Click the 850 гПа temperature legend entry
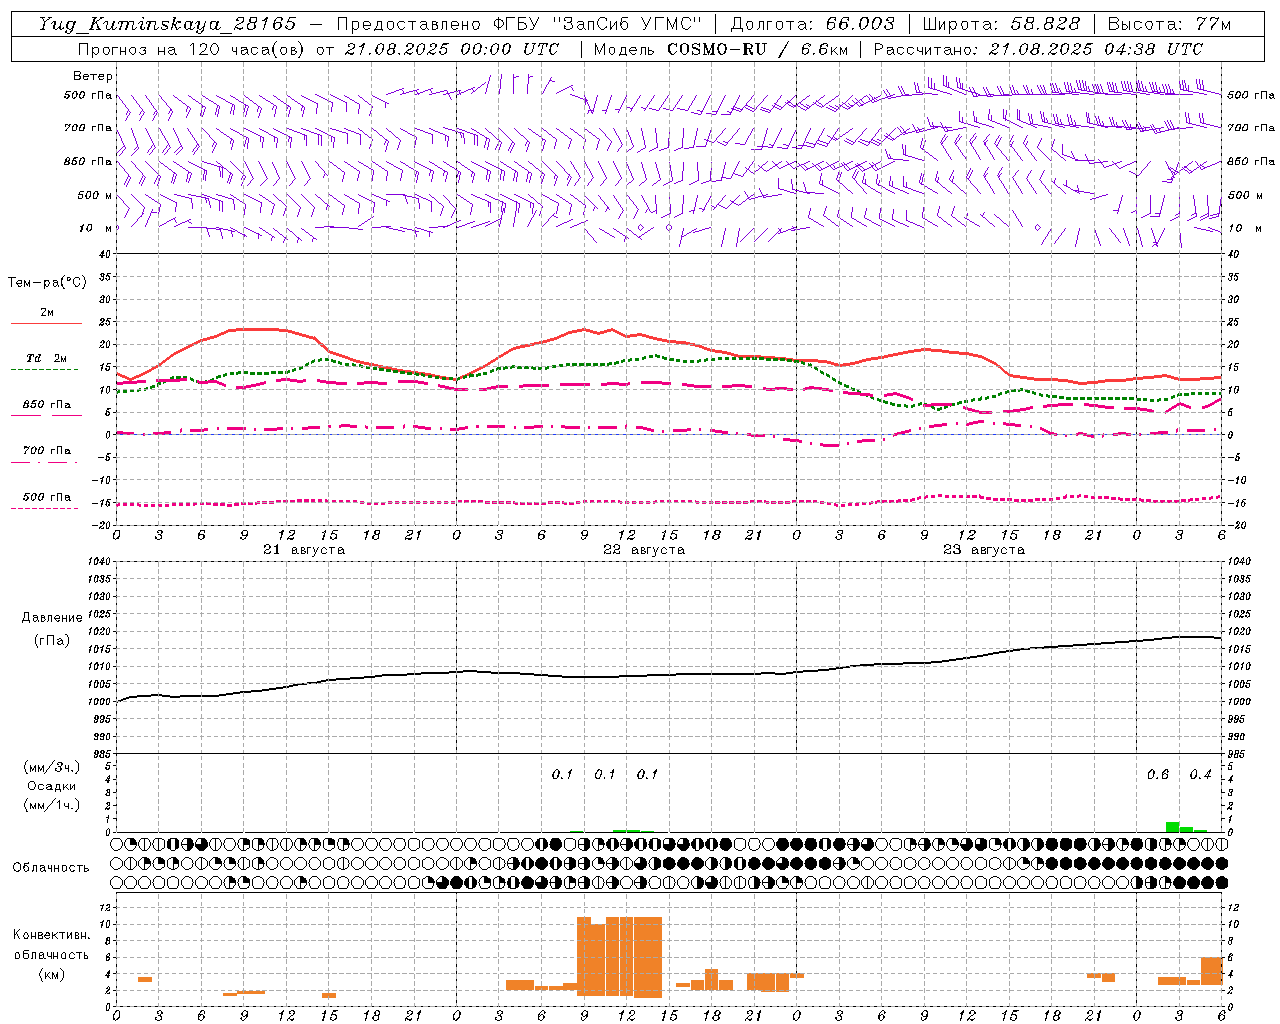The width and height of the screenshot is (1280, 1024). (x=46, y=404)
